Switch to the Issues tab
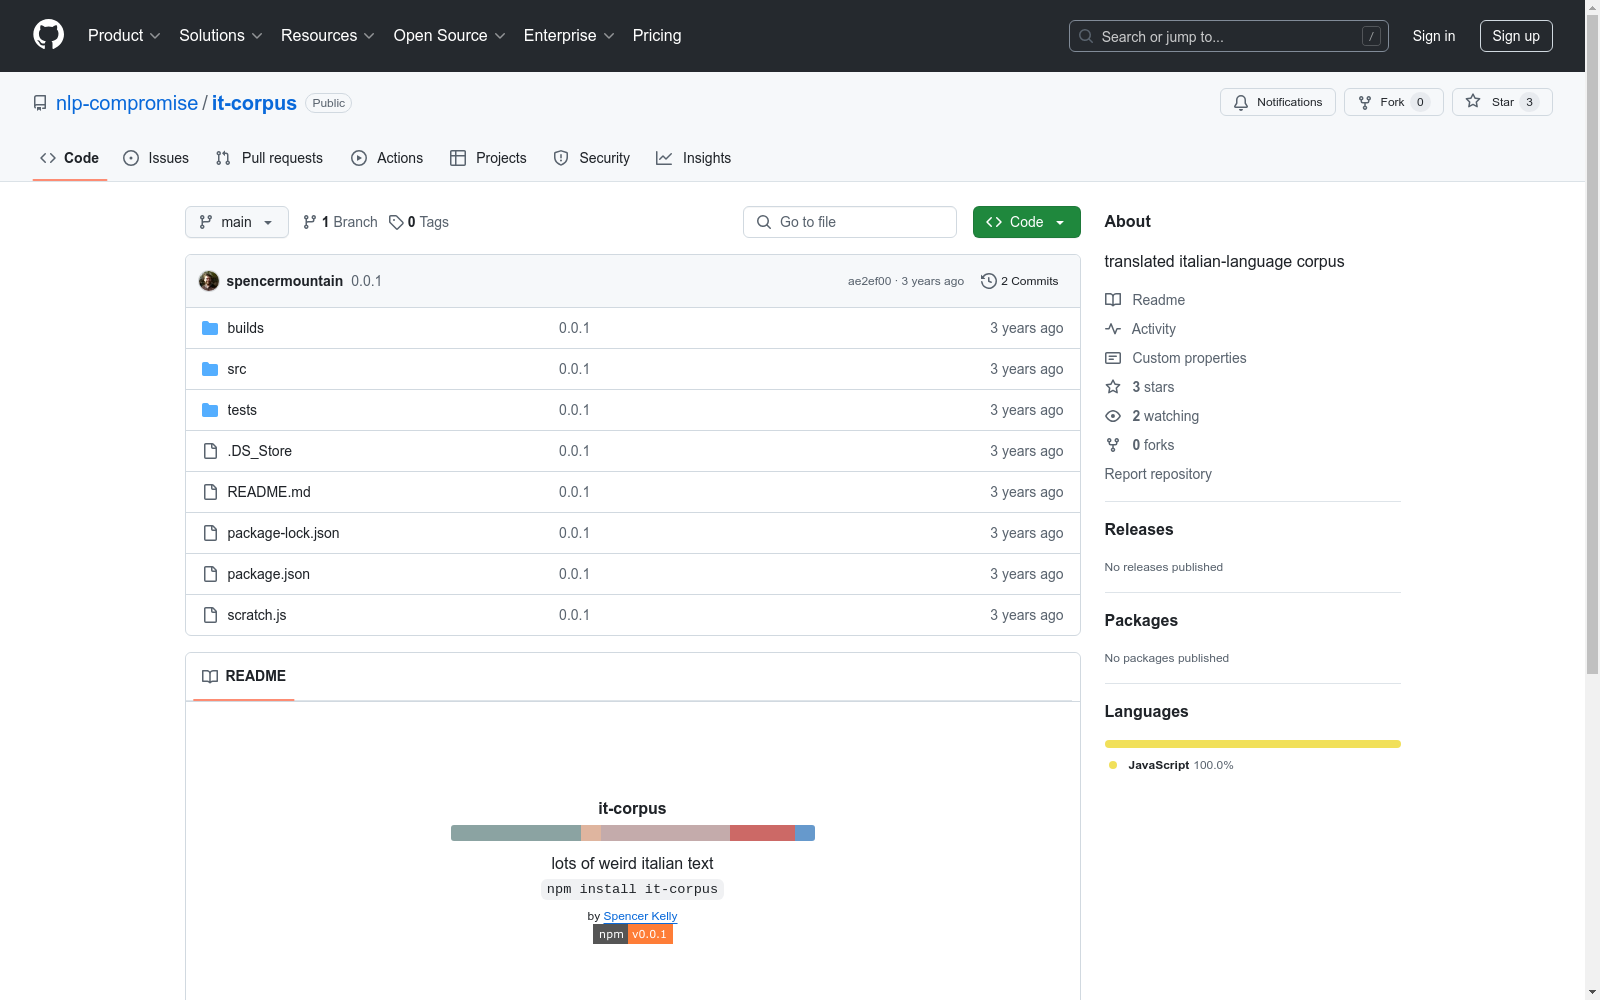Image resolution: width=1600 pixels, height=1000 pixels. tap(156, 158)
